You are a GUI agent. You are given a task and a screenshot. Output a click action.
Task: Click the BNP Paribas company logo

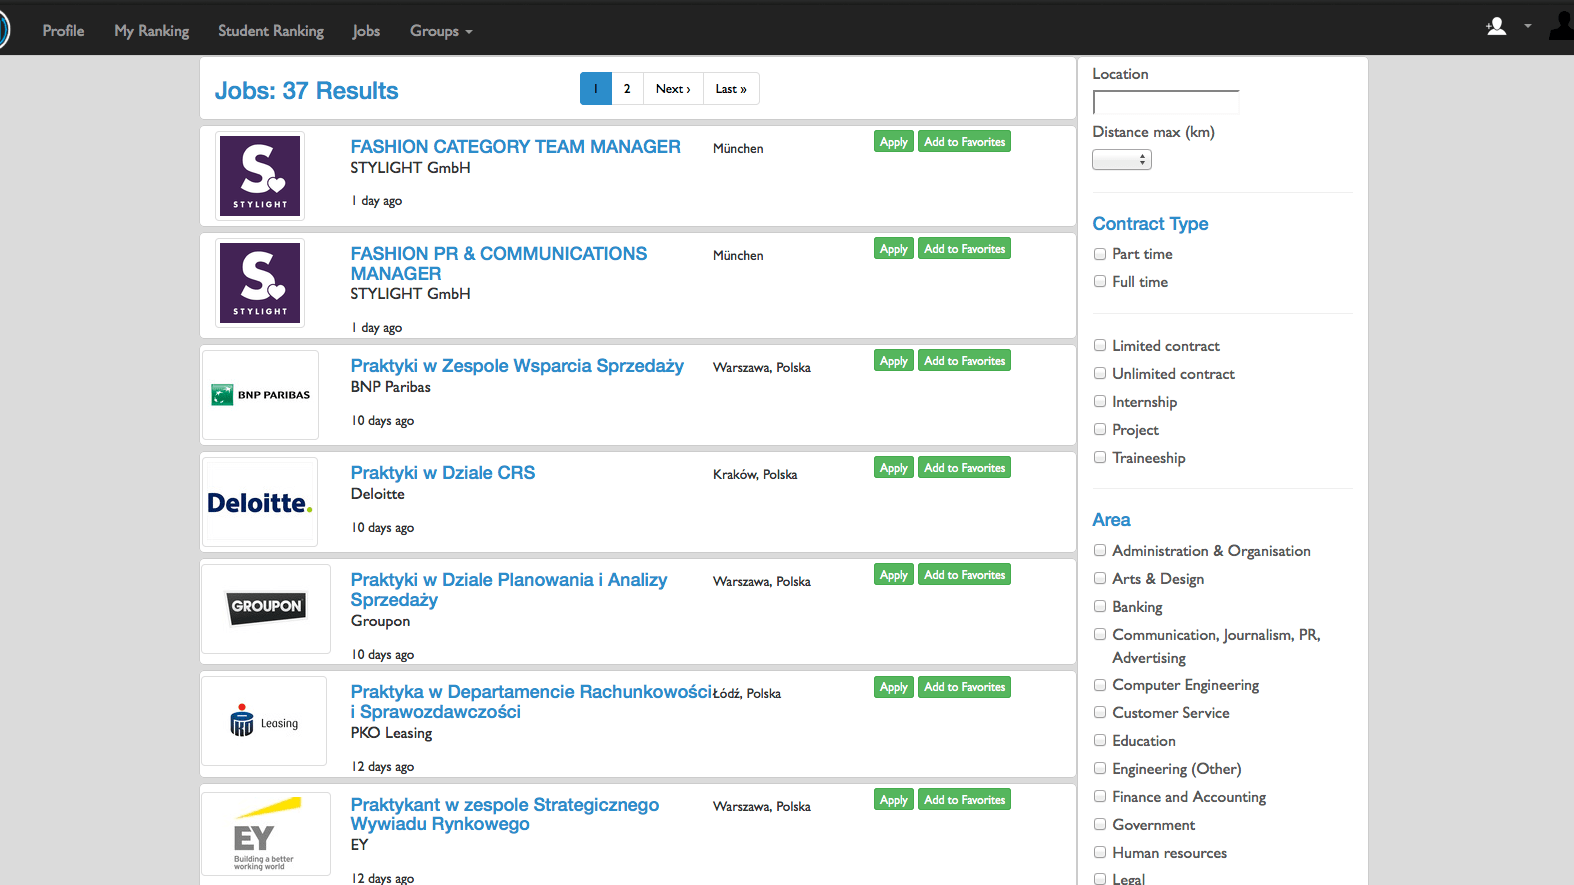click(x=260, y=395)
